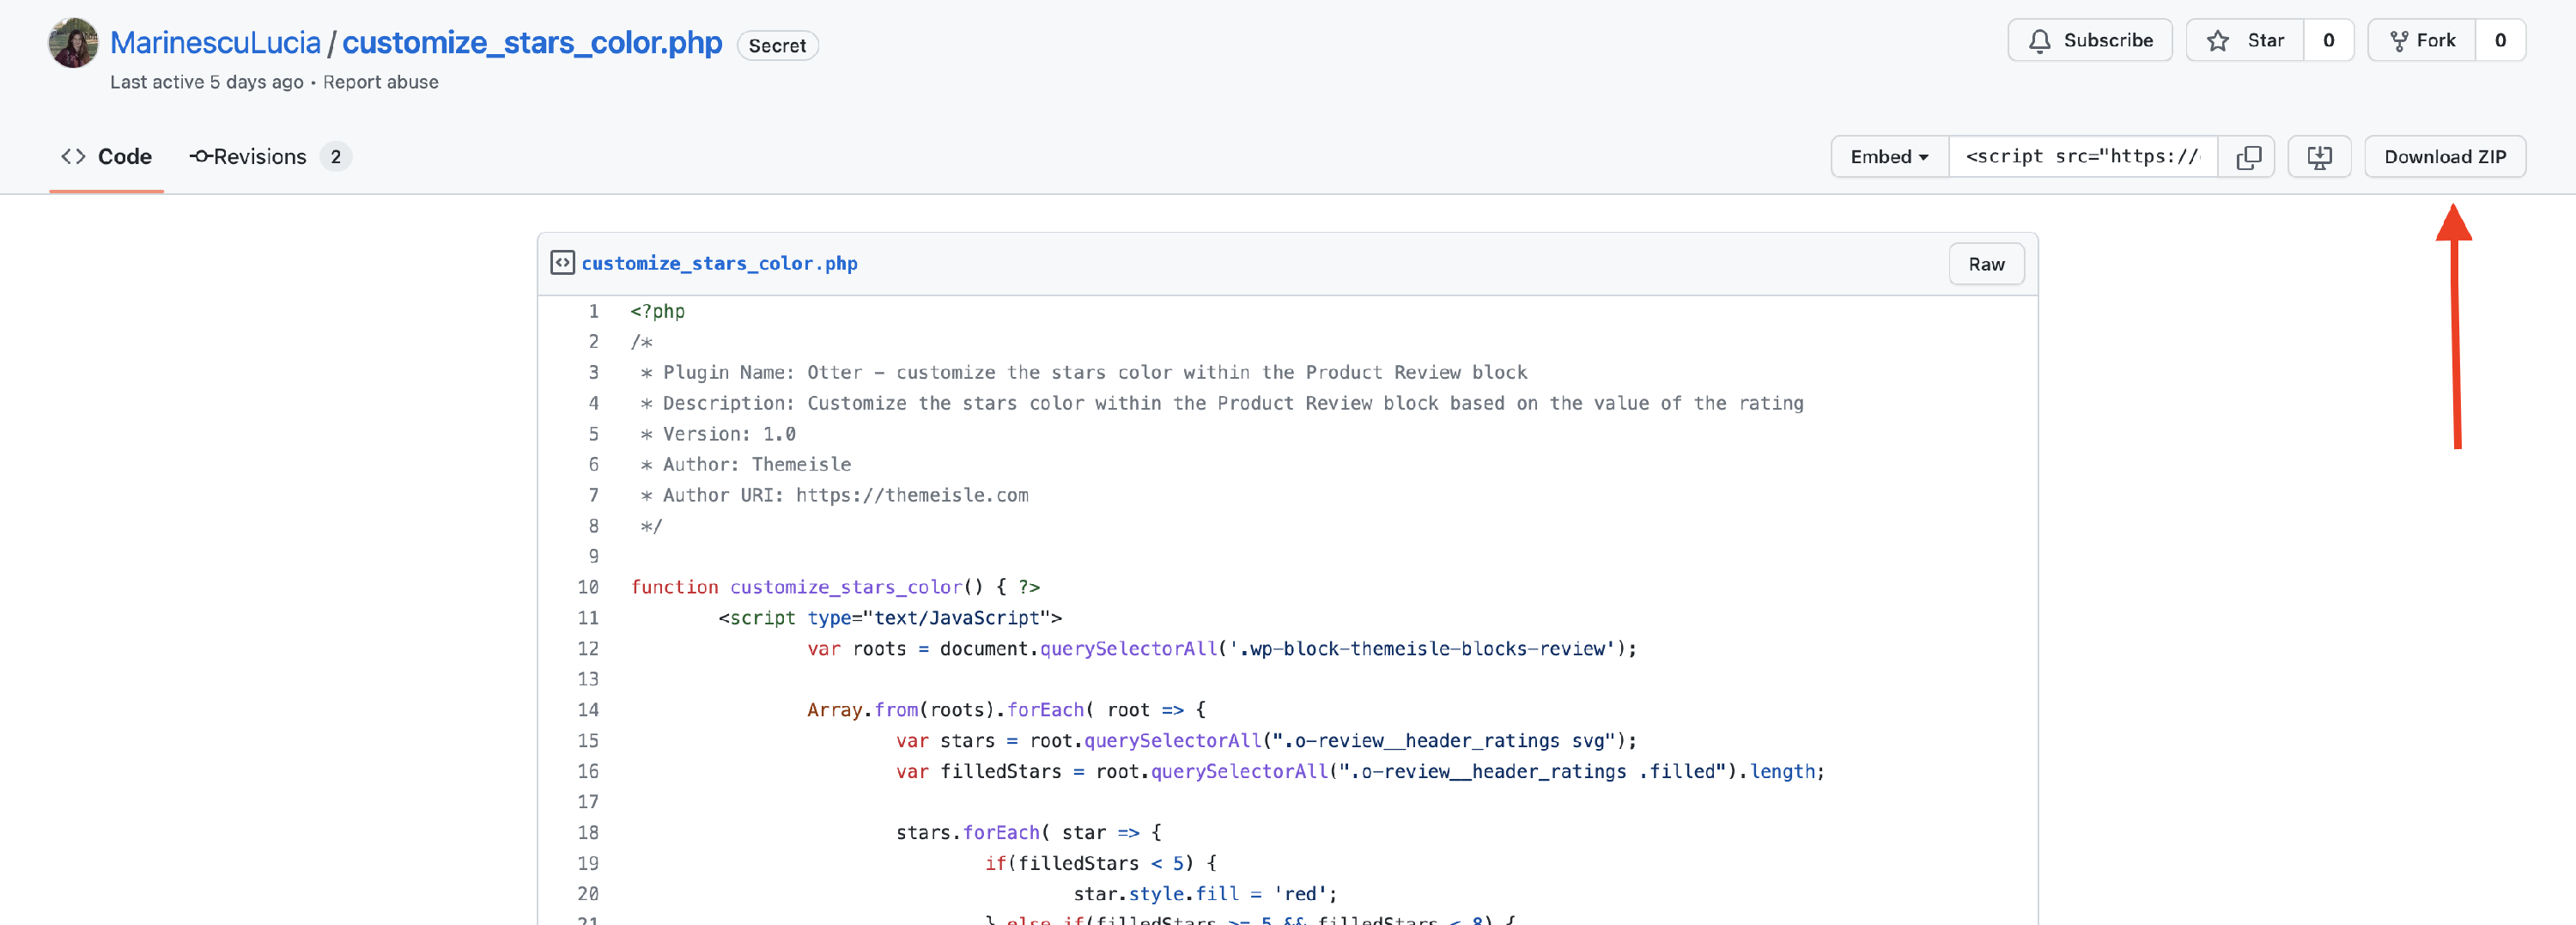This screenshot has width=2576, height=925.
Task: Open the customize_stars_color.php gist title link
Action: 531,43
